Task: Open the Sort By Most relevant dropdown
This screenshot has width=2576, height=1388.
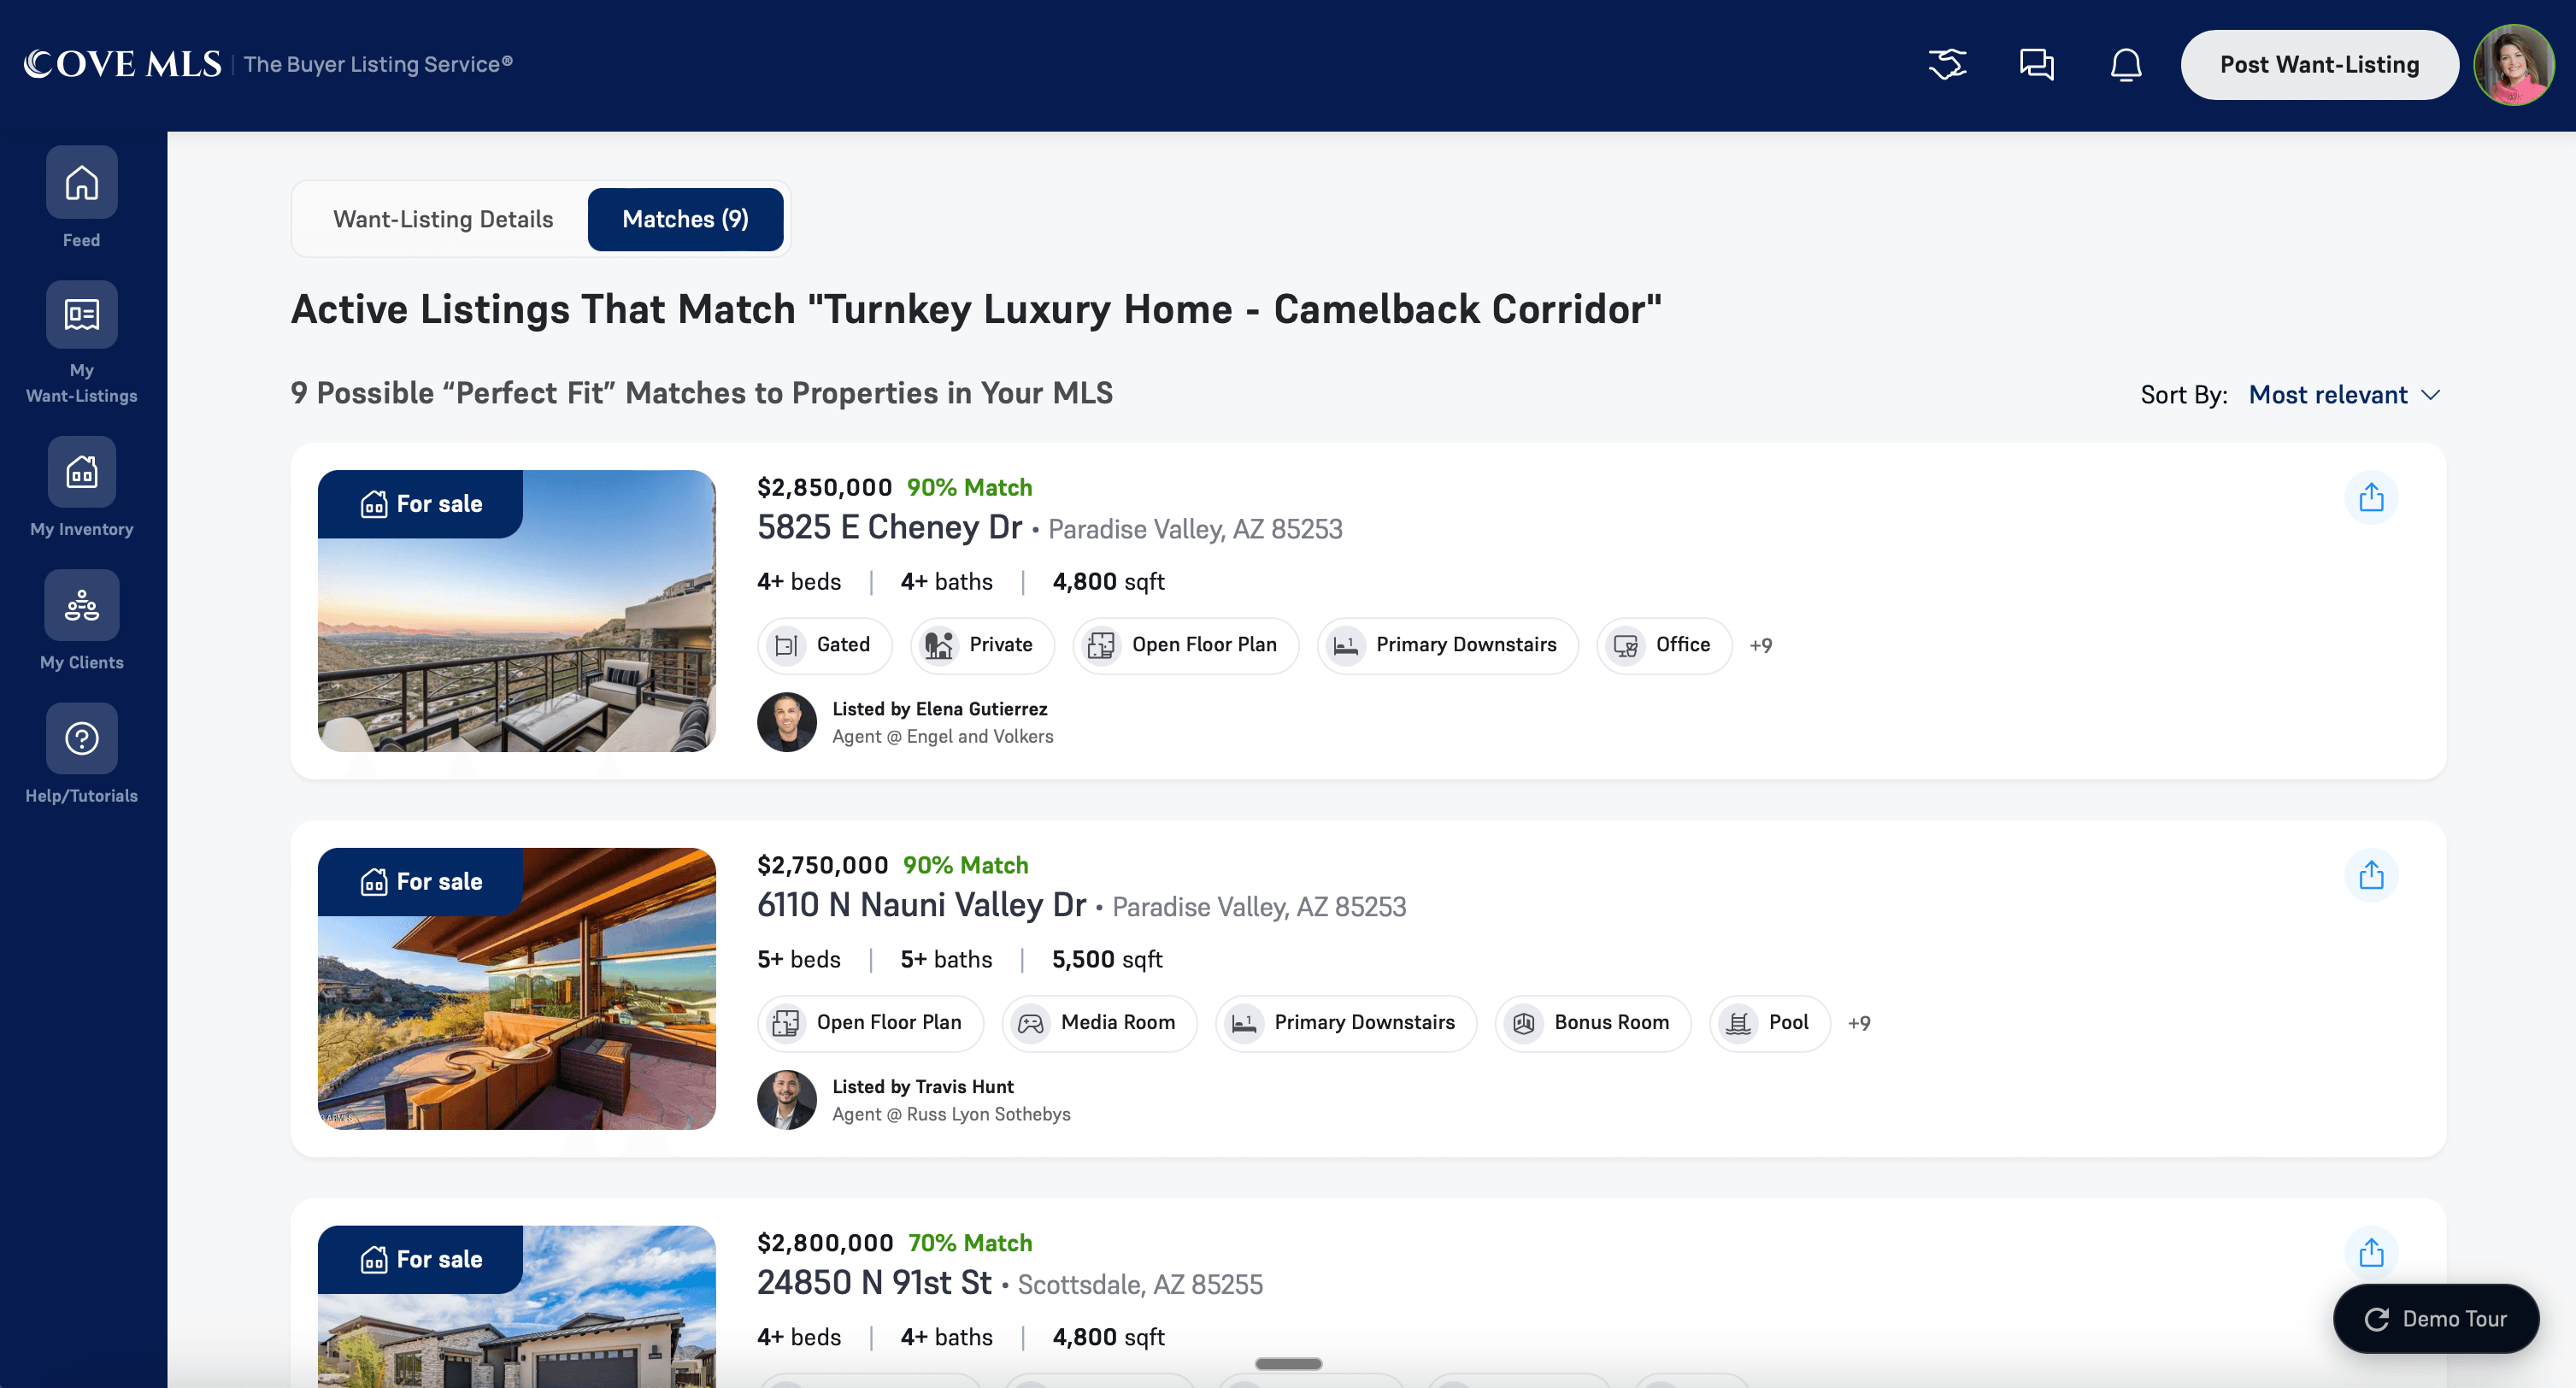Action: (2344, 395)
